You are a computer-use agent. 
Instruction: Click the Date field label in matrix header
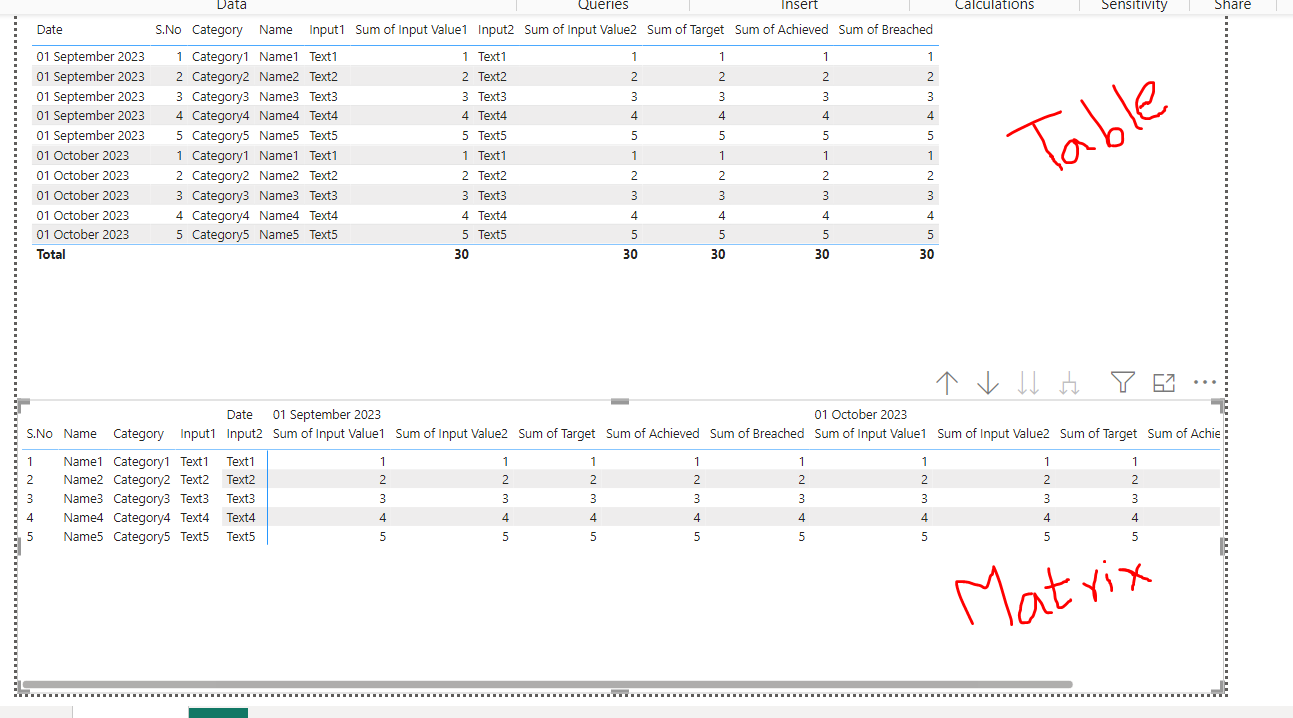[240, 414]
